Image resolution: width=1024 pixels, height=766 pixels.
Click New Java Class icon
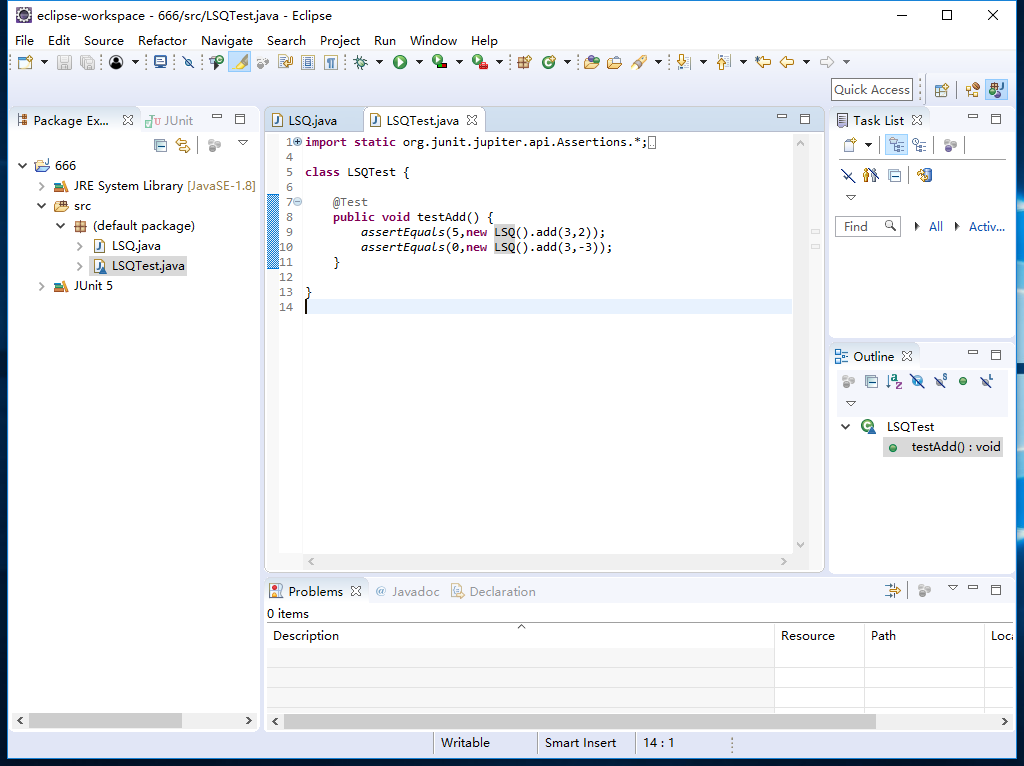[x=549, y=62]
